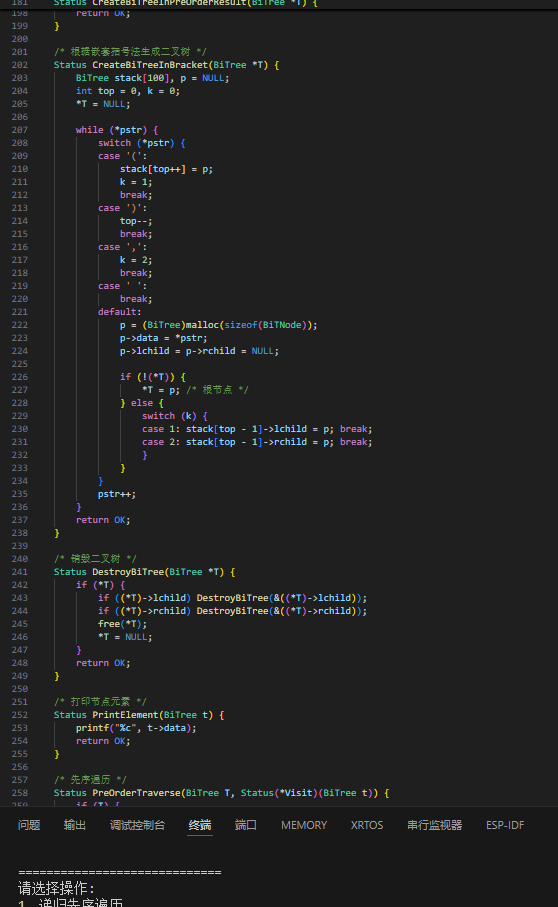Switch to the 问题 panel tab
The image size is (558, 907).
click(29, 825)
